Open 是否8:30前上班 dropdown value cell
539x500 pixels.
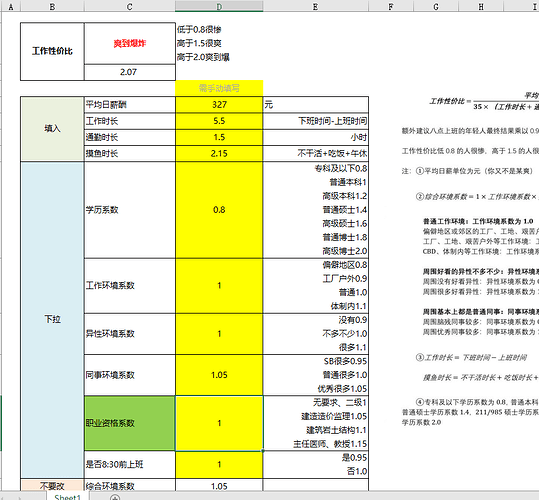pos(219,465)
